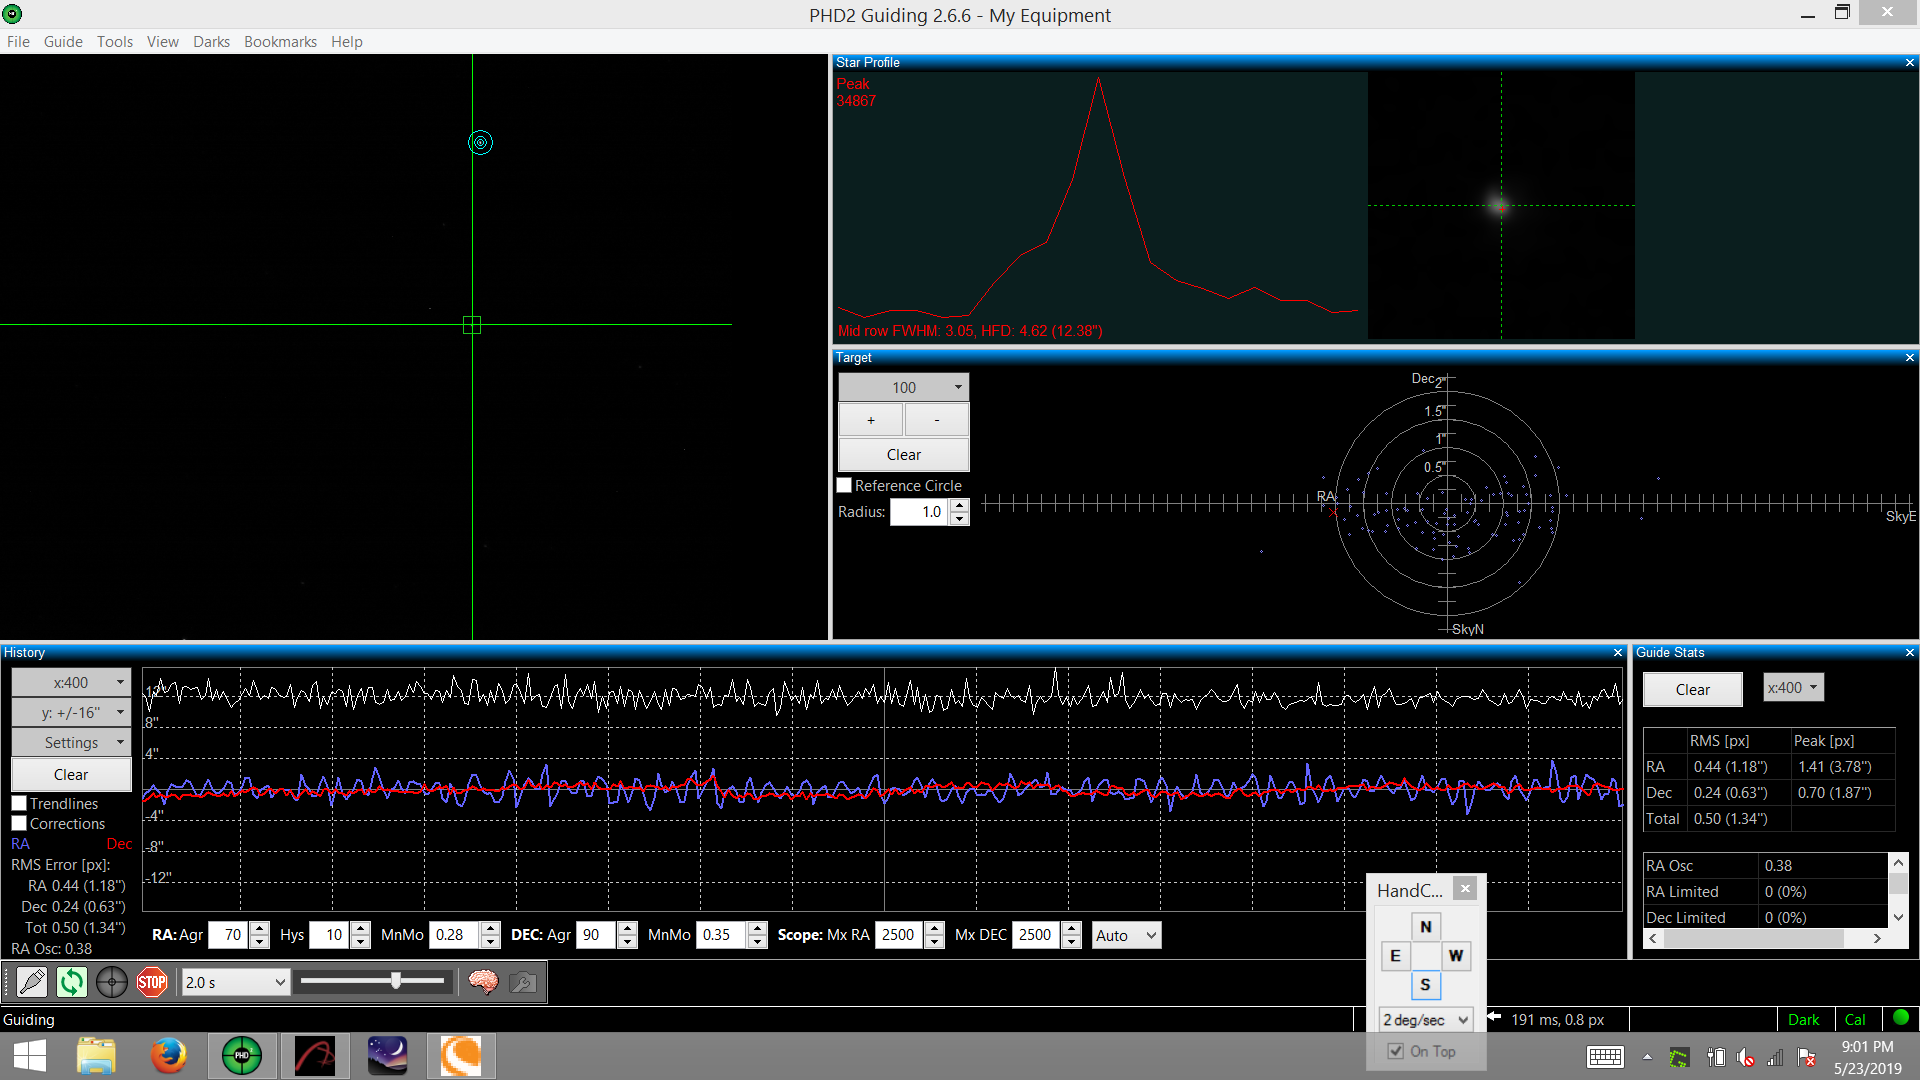Uncheck On Top in hand controller
This screenshot has width=1920, height=1080.
pos(1395,1051)
